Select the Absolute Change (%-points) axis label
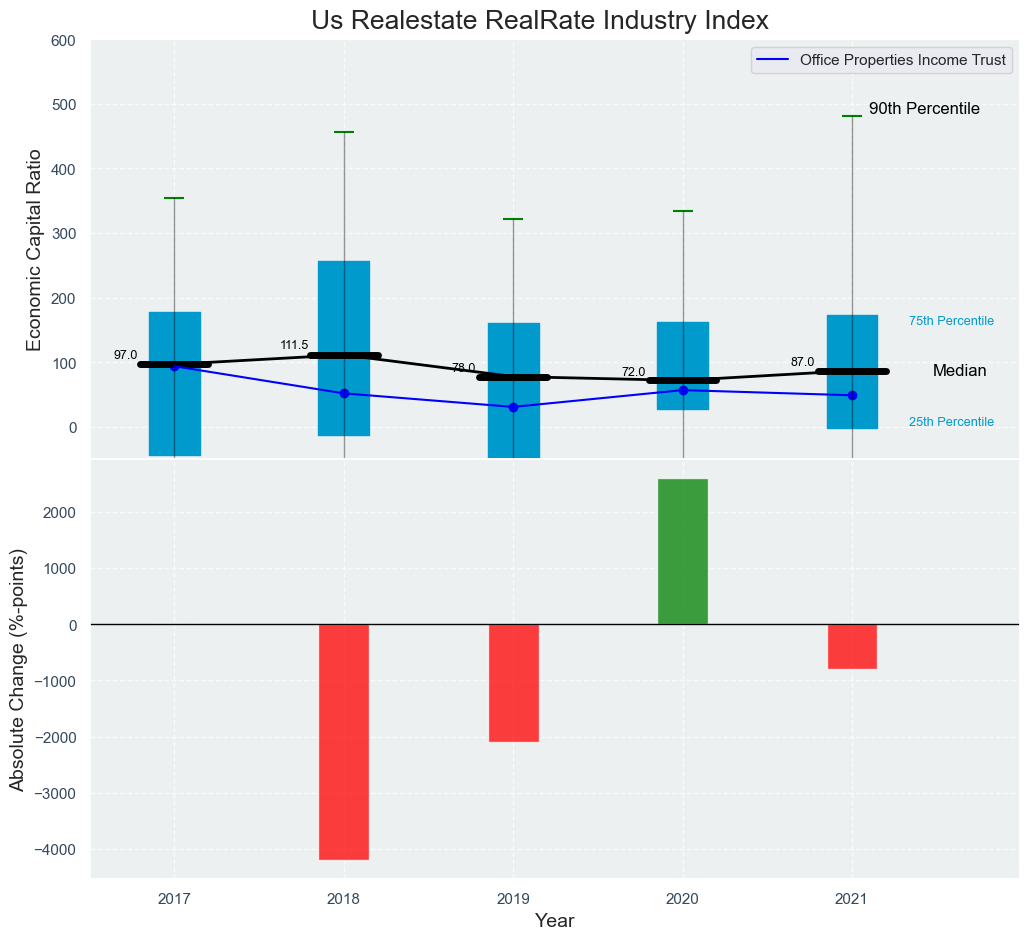1029x940 pixels. (x=17, y=669)
